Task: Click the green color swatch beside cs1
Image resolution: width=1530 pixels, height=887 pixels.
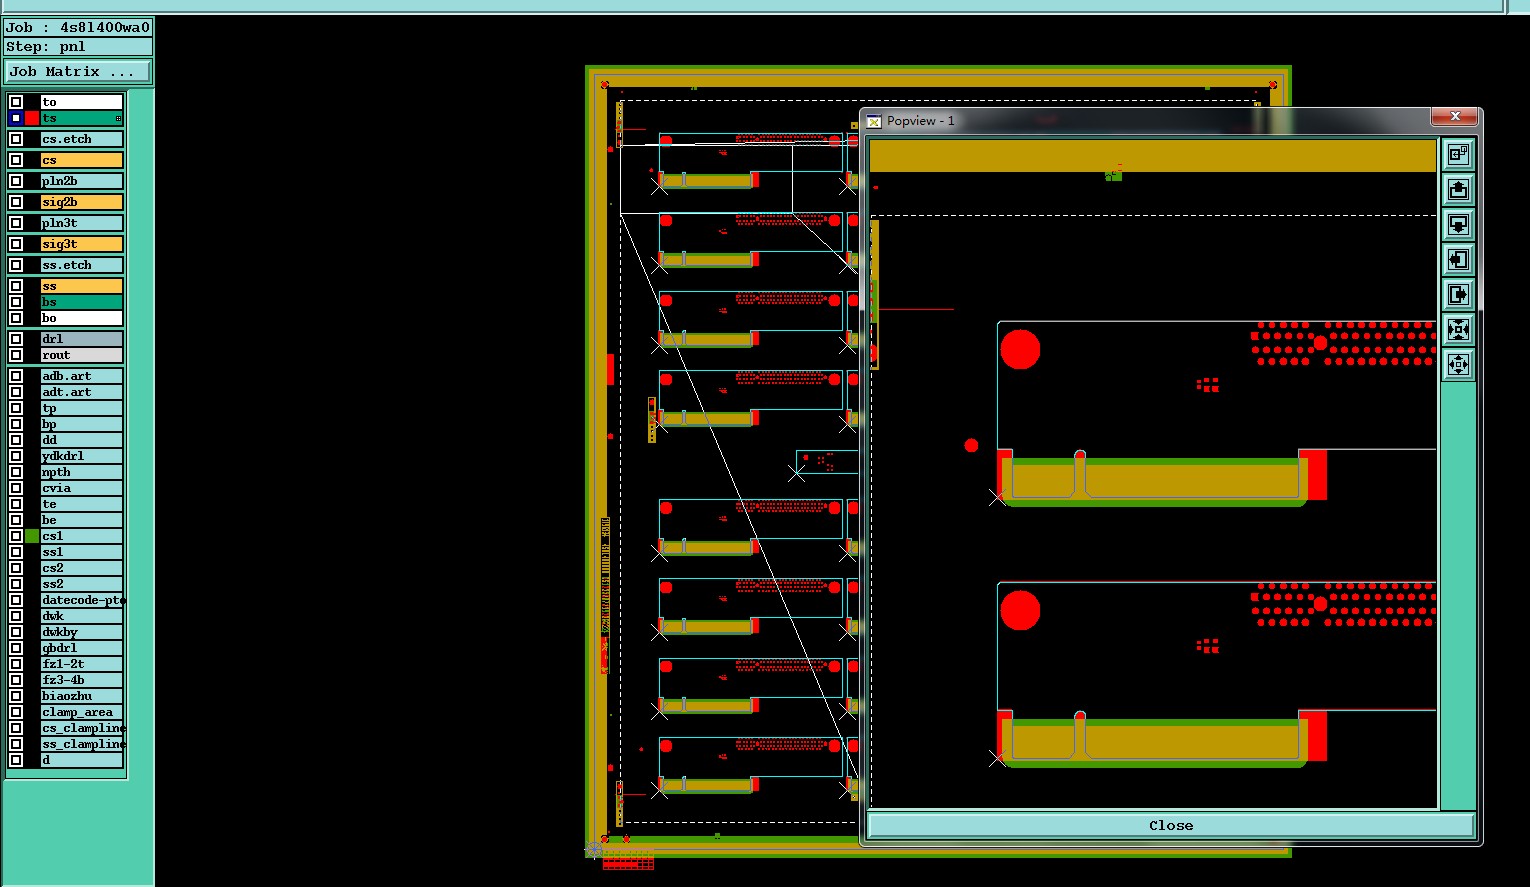Action: [x=32, y=536]
